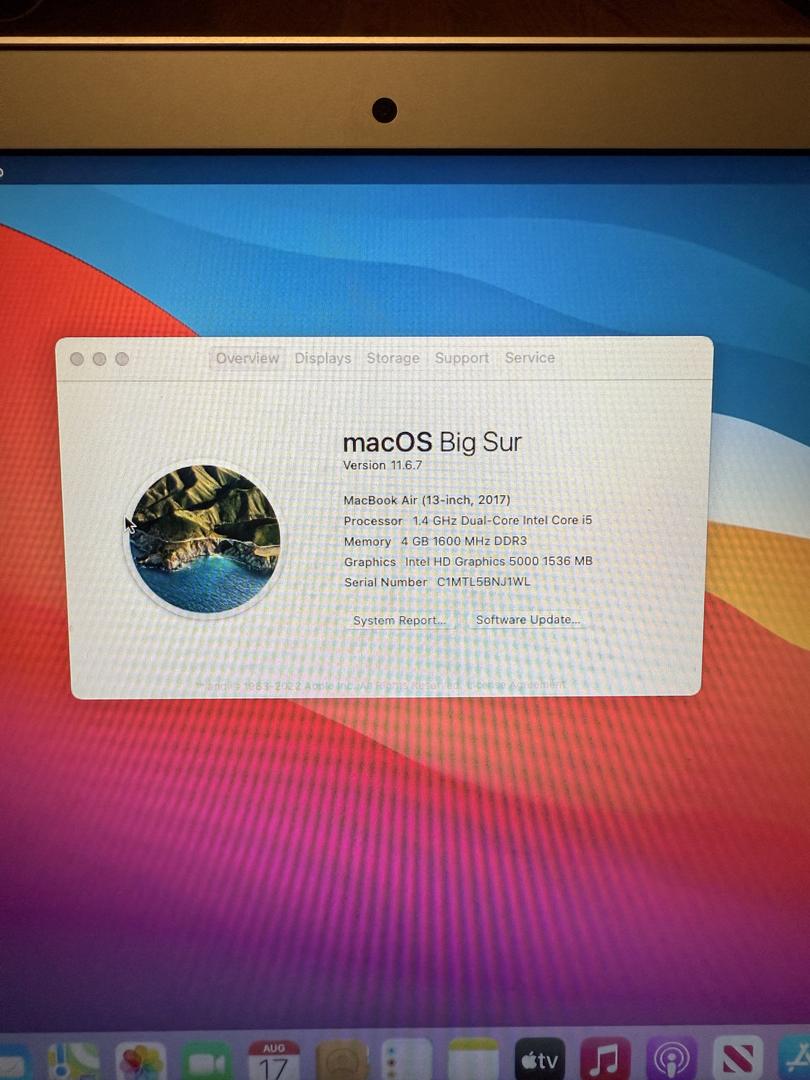Open Reminders in the Dock
Screen dimensions: 810x1080
[407, 1061]
